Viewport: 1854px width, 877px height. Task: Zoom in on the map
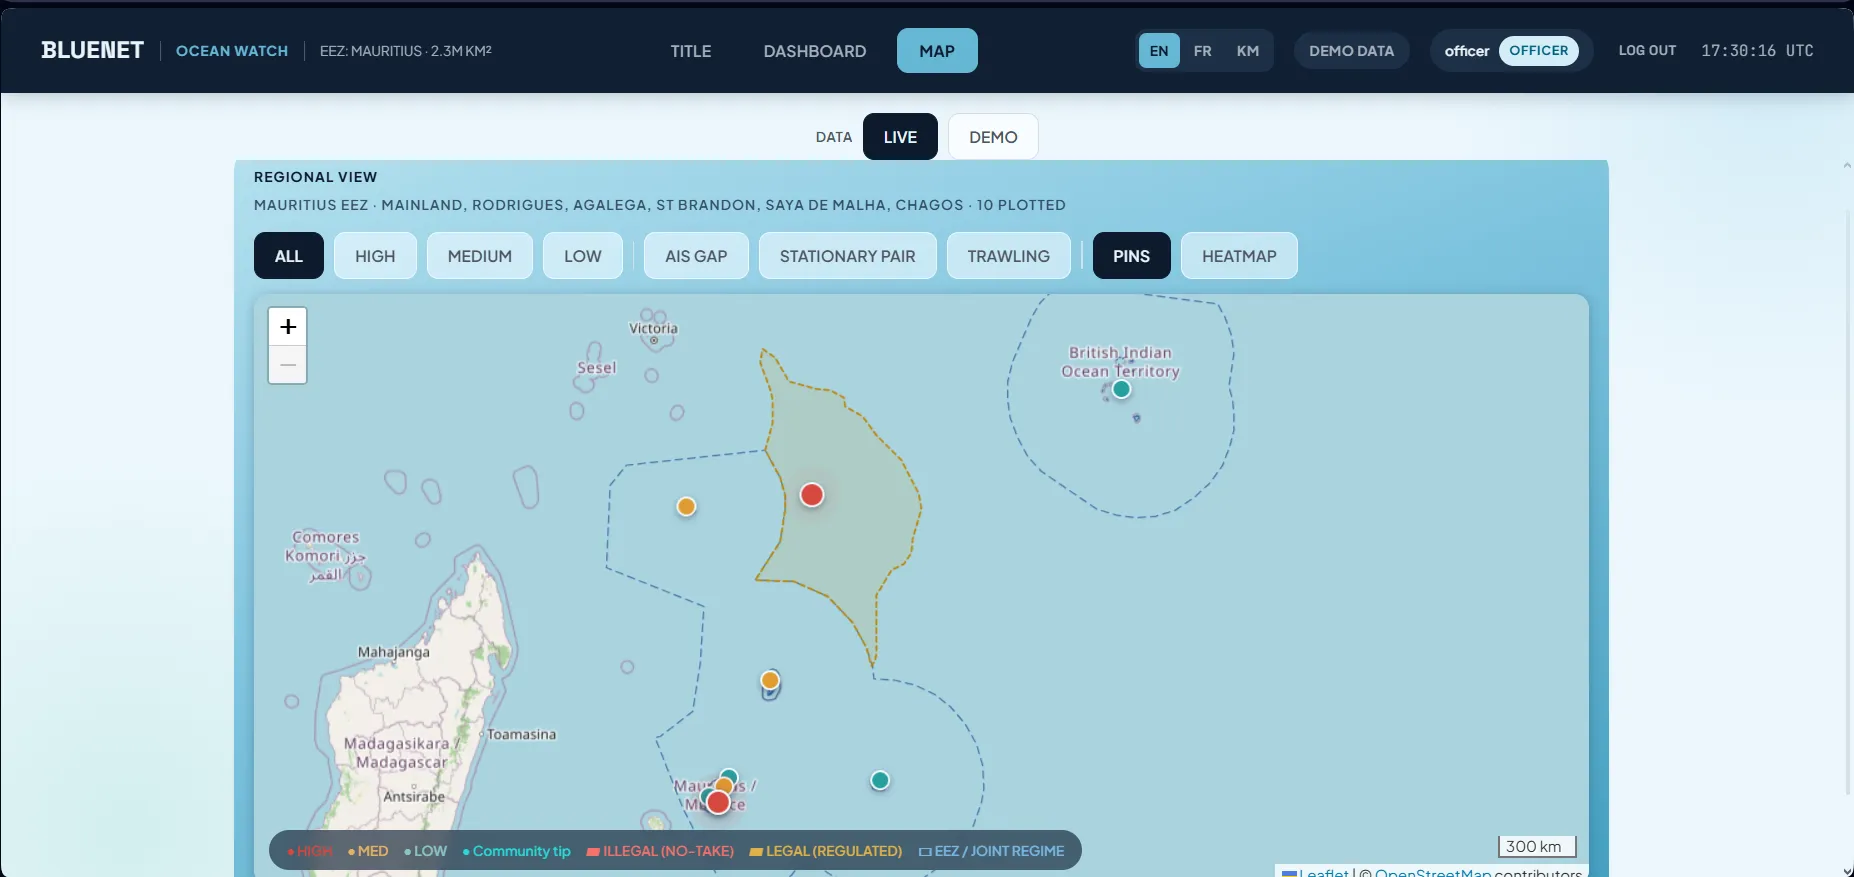(x=288, y=327)
